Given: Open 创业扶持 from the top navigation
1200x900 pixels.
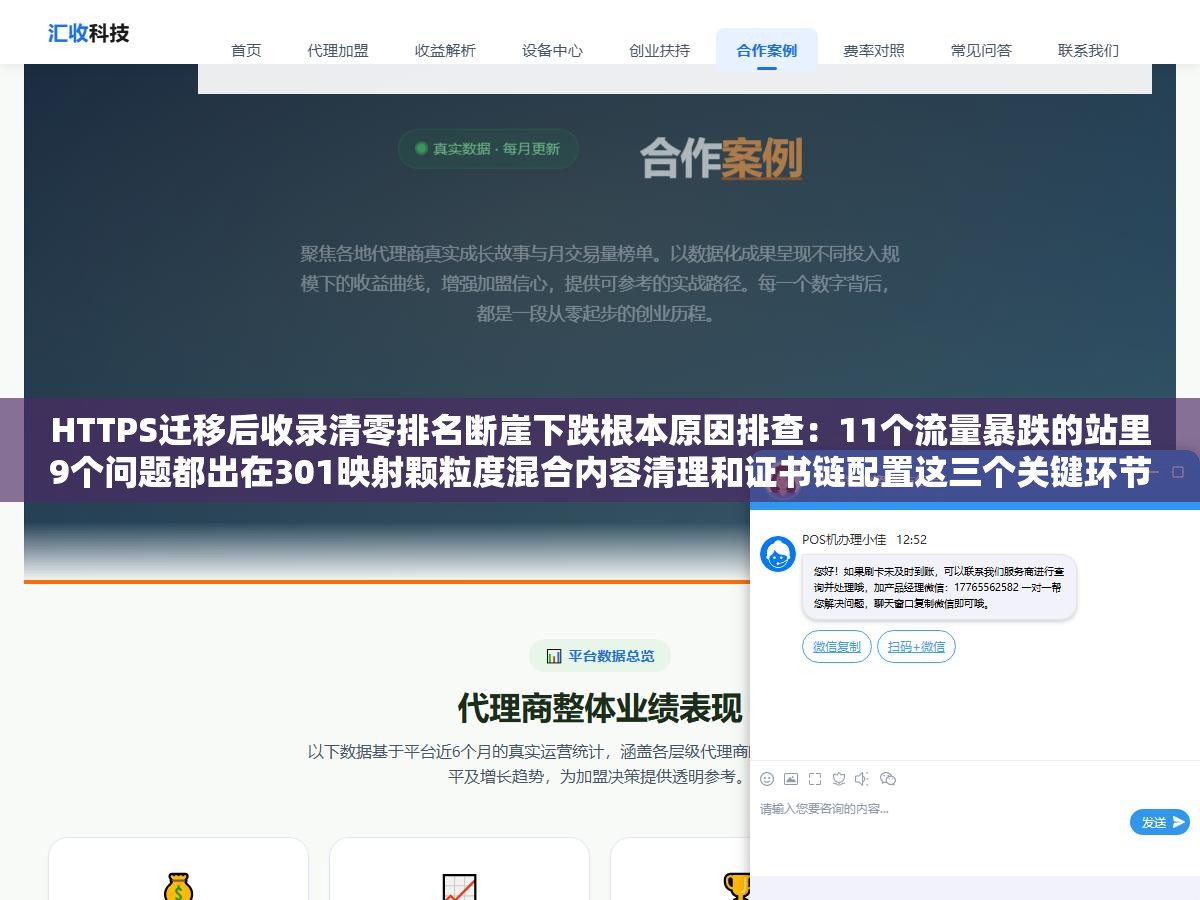Looking at the screenshot, I should 659,50.
